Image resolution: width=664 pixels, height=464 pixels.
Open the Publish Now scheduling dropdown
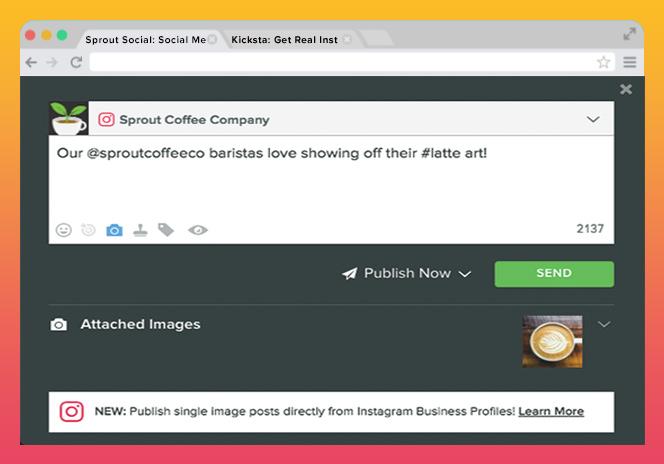pos(465,274)
